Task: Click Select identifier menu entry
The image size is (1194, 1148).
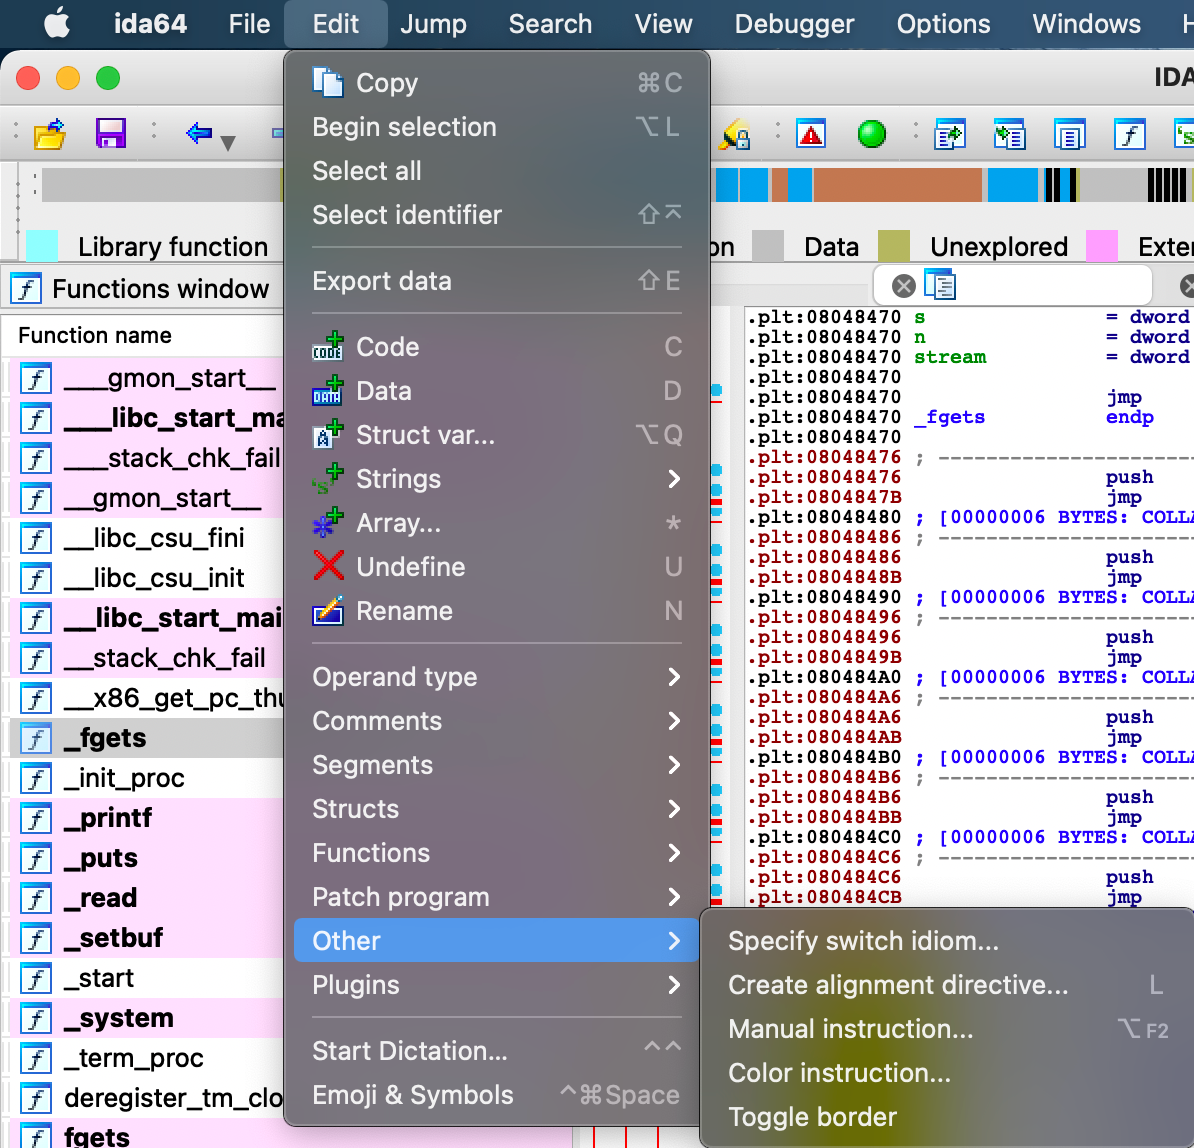Action: coord(496,215)
